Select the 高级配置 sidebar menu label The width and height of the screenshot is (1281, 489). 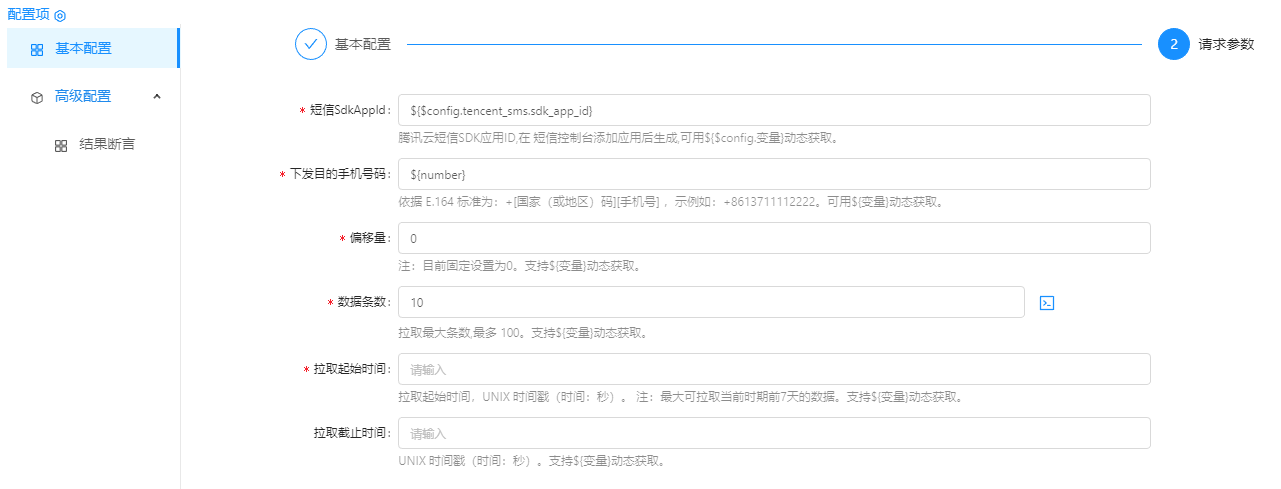click(x=83, y=96)
